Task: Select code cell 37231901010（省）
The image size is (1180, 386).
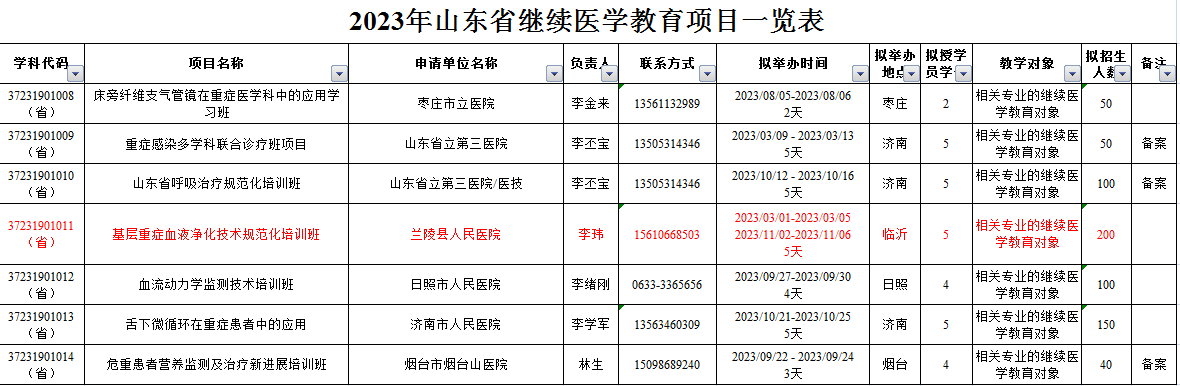Action: point(41,183)
